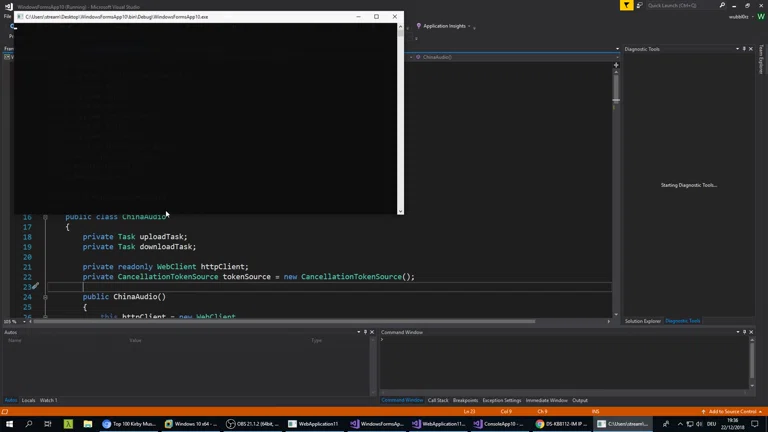
Task: Click Add to Source Control in status bar
Action: tap(731, 411)
